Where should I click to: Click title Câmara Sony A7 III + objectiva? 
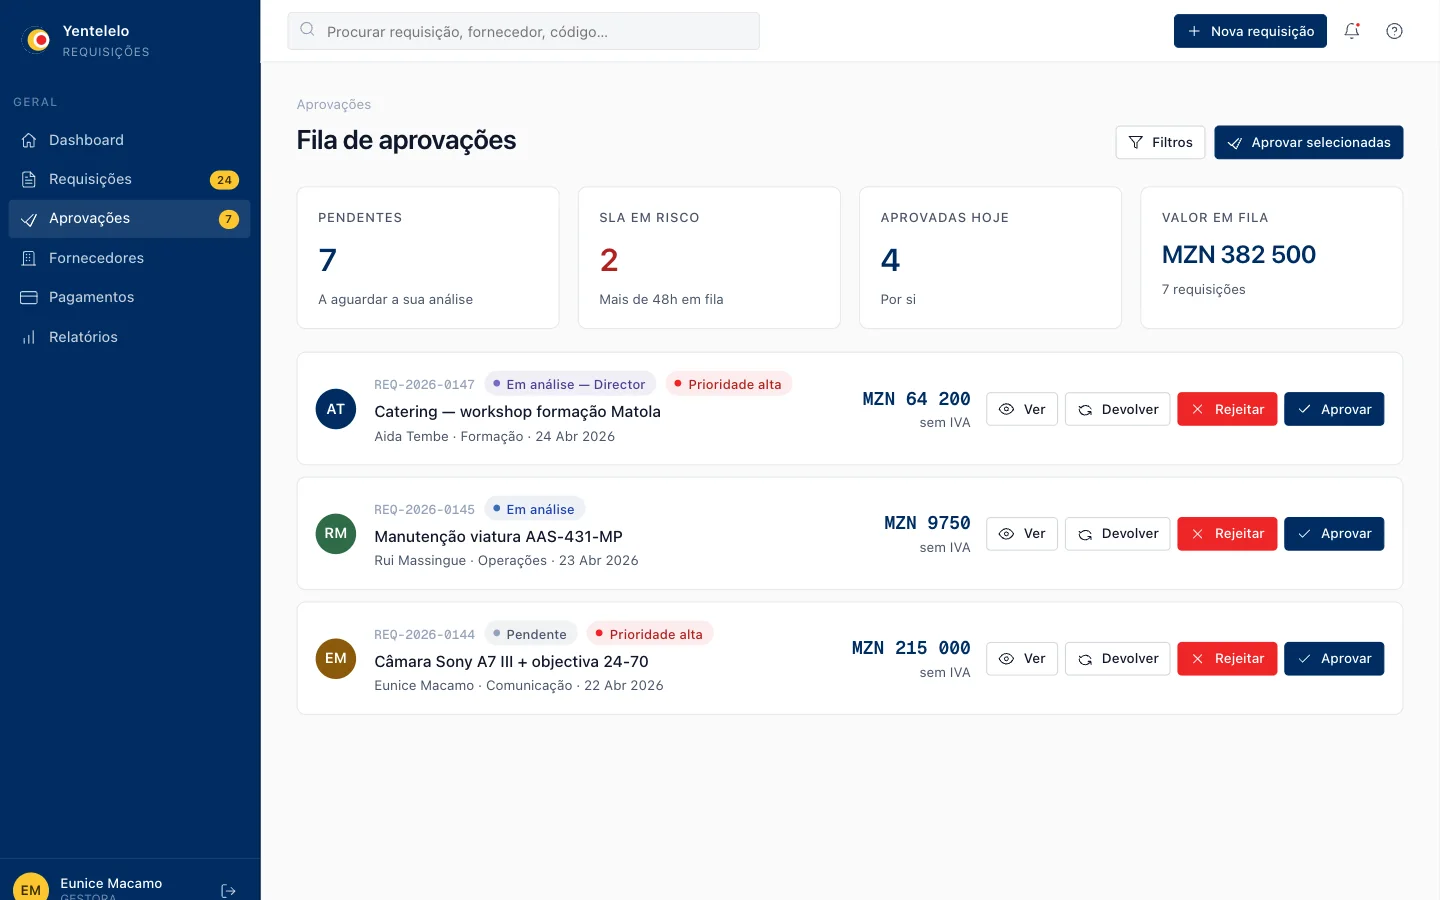pyautogui.click(x=511, y=661)
